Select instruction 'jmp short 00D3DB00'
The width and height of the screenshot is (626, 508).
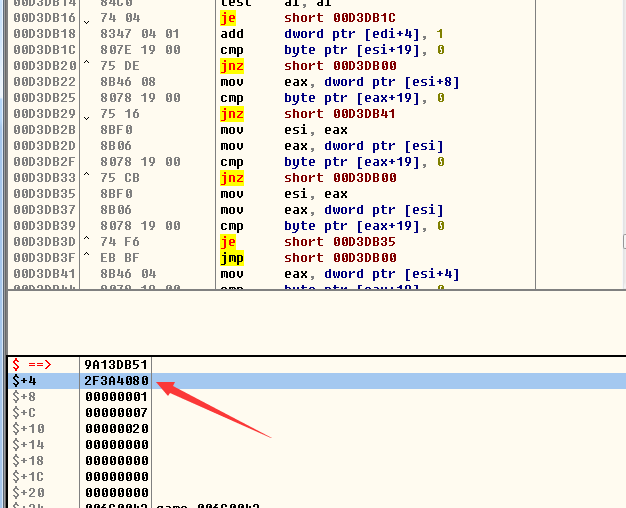(308, 258)
